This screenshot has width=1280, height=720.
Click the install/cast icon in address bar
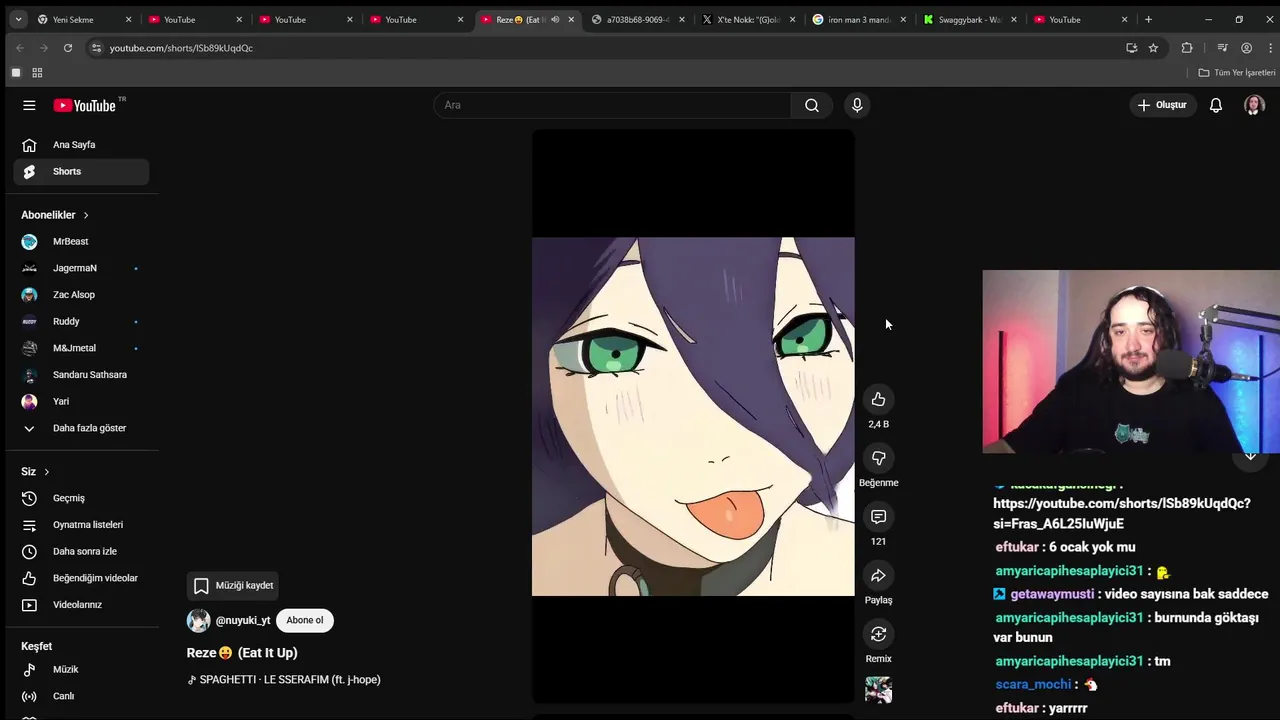(x=1131, y=48)
